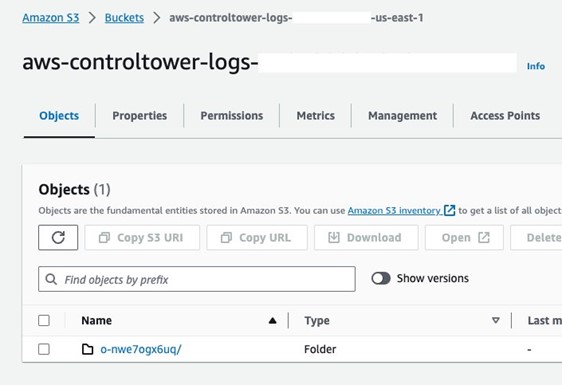Click the folder icon beside o-nwe7ogx6uq/
562x385 pixels.
pyautogui.click(x=87, y=349)
